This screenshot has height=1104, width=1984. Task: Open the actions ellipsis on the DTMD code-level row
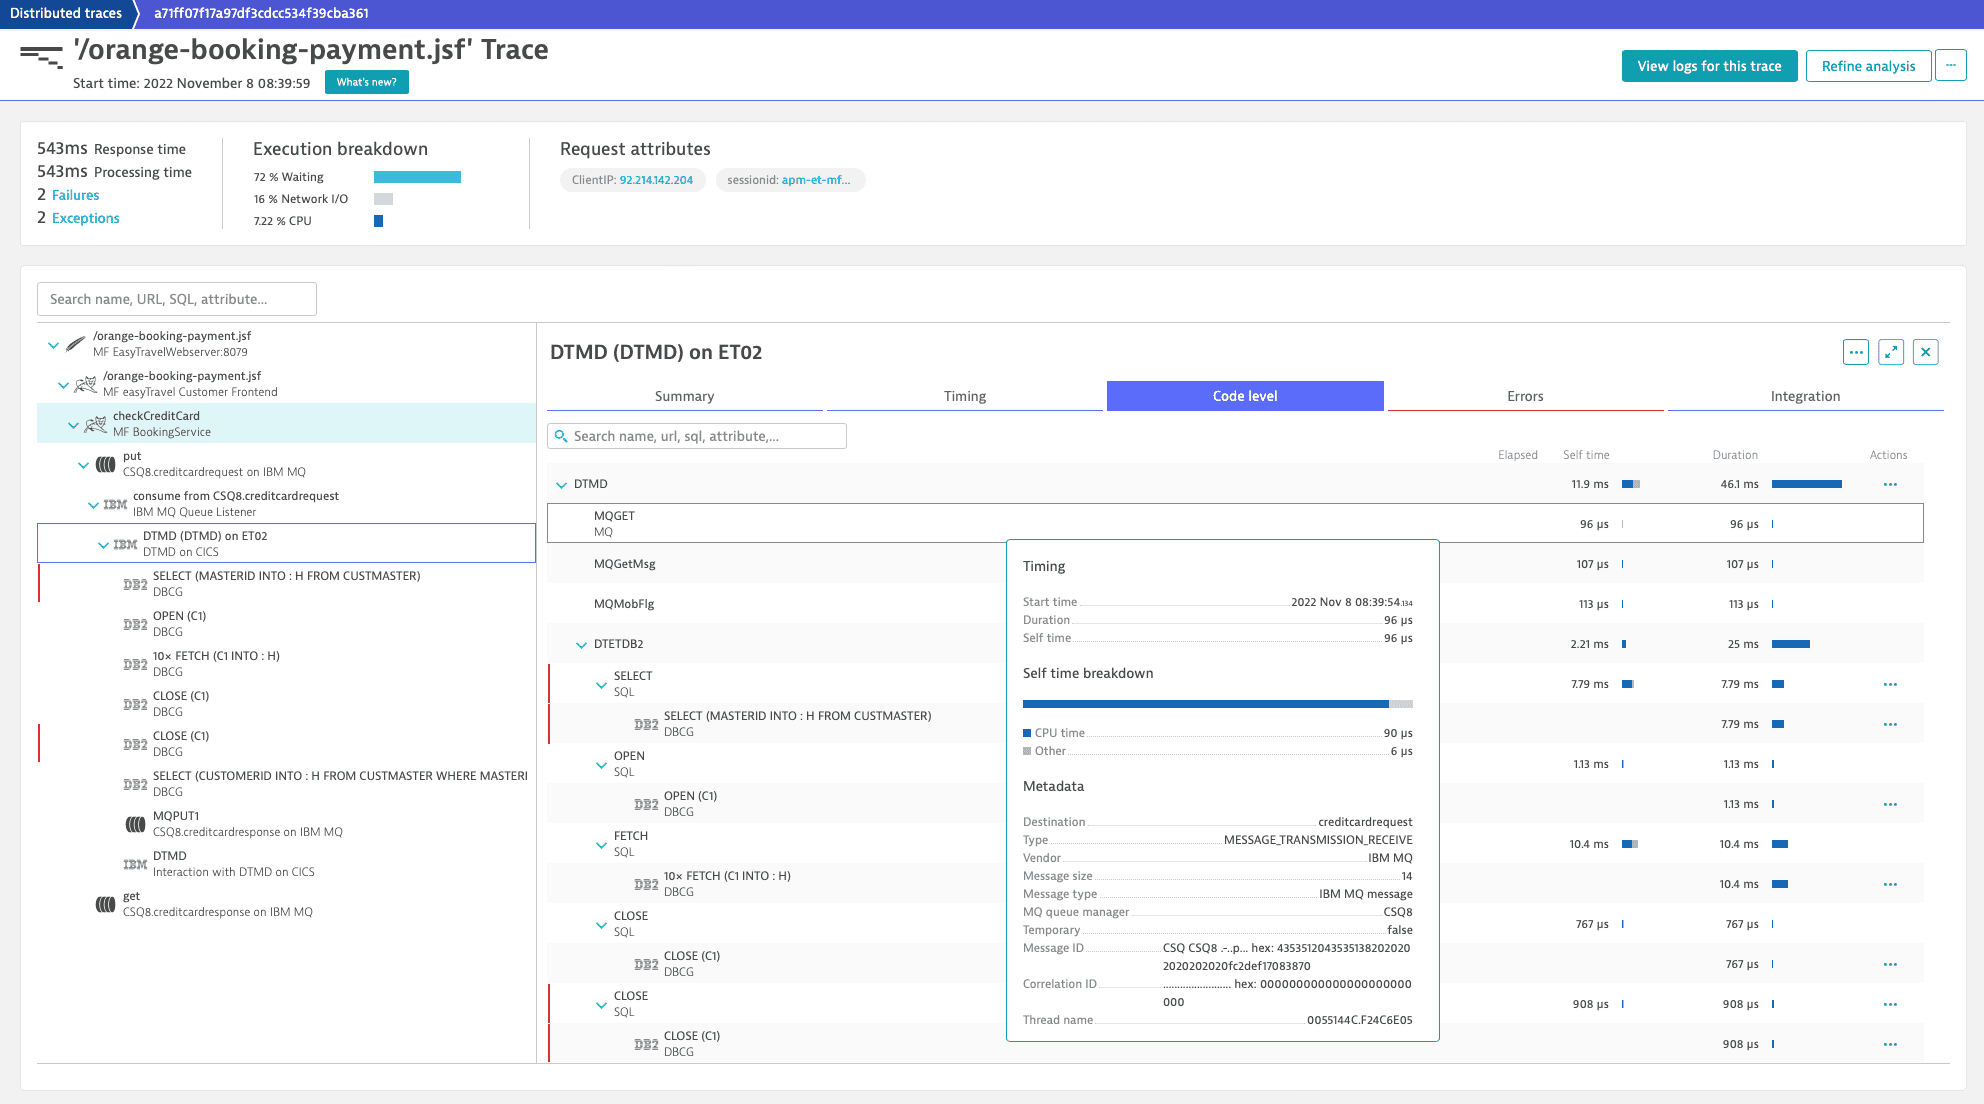point(1889,484)
